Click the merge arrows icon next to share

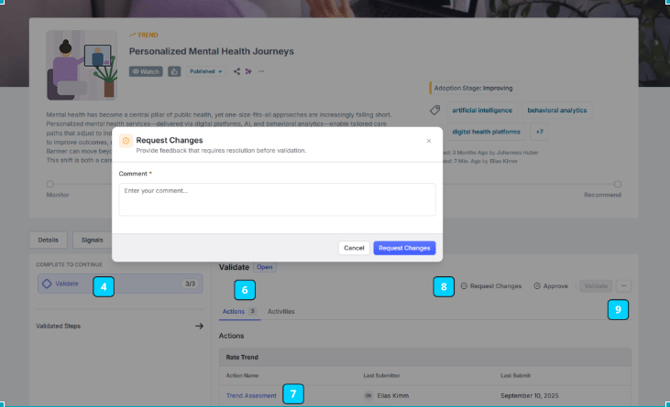pyautogui.click(x=248, y=71)
